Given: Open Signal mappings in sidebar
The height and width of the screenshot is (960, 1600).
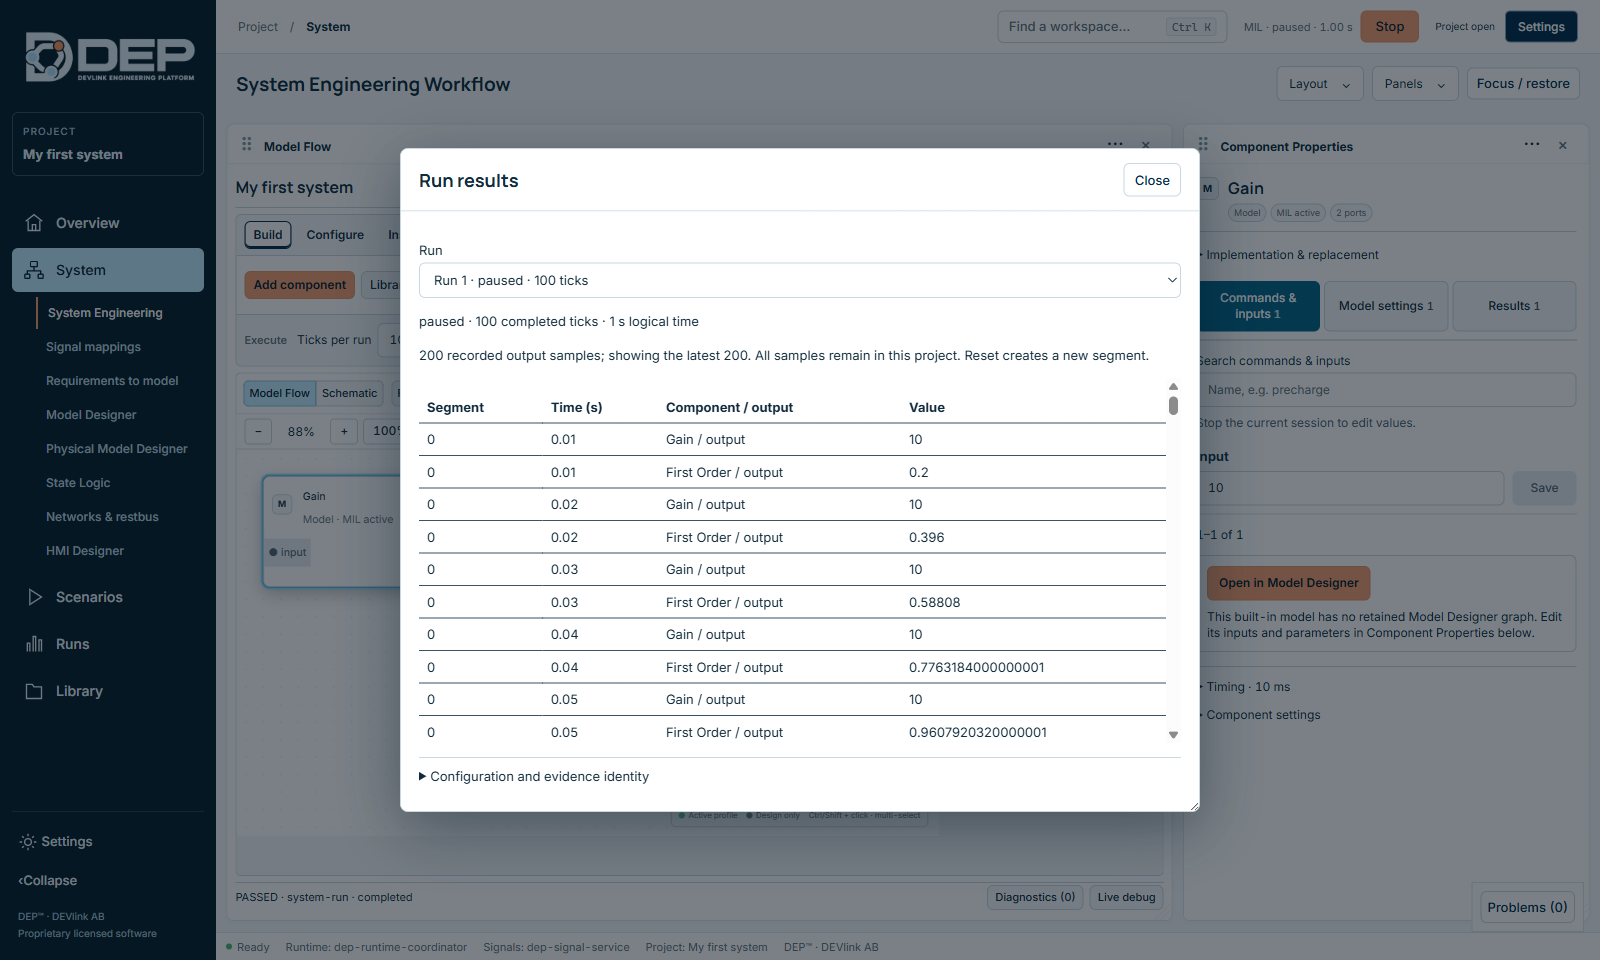Looking at the screenshot, I should pyautogui.click(x=93, y=347).
